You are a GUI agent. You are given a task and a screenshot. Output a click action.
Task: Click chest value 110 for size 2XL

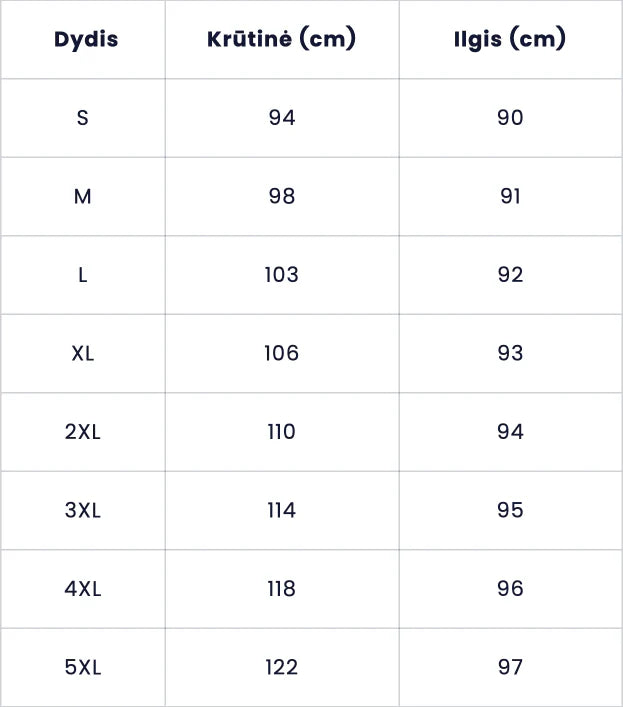pos(282,432)
